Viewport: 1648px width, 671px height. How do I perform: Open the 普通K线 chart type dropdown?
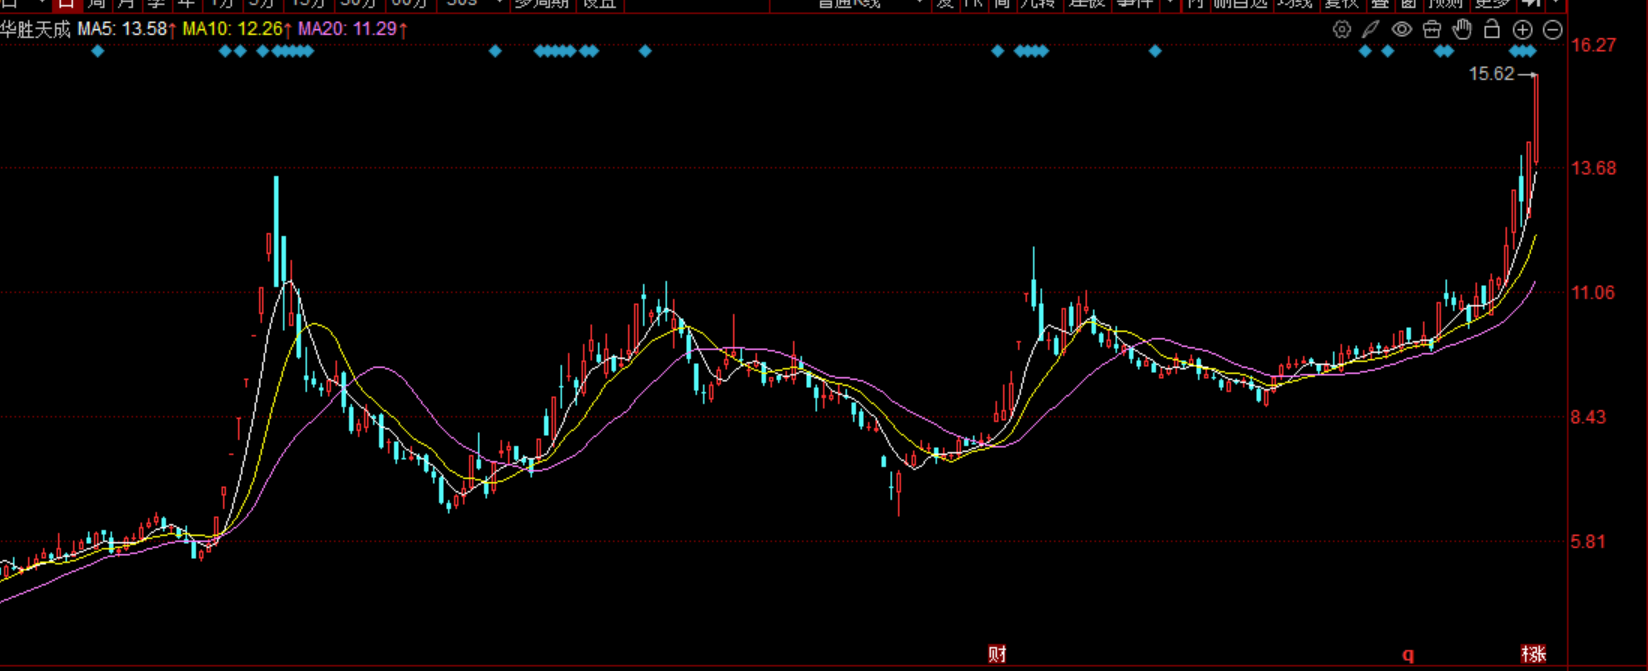[x=870, y=4]
